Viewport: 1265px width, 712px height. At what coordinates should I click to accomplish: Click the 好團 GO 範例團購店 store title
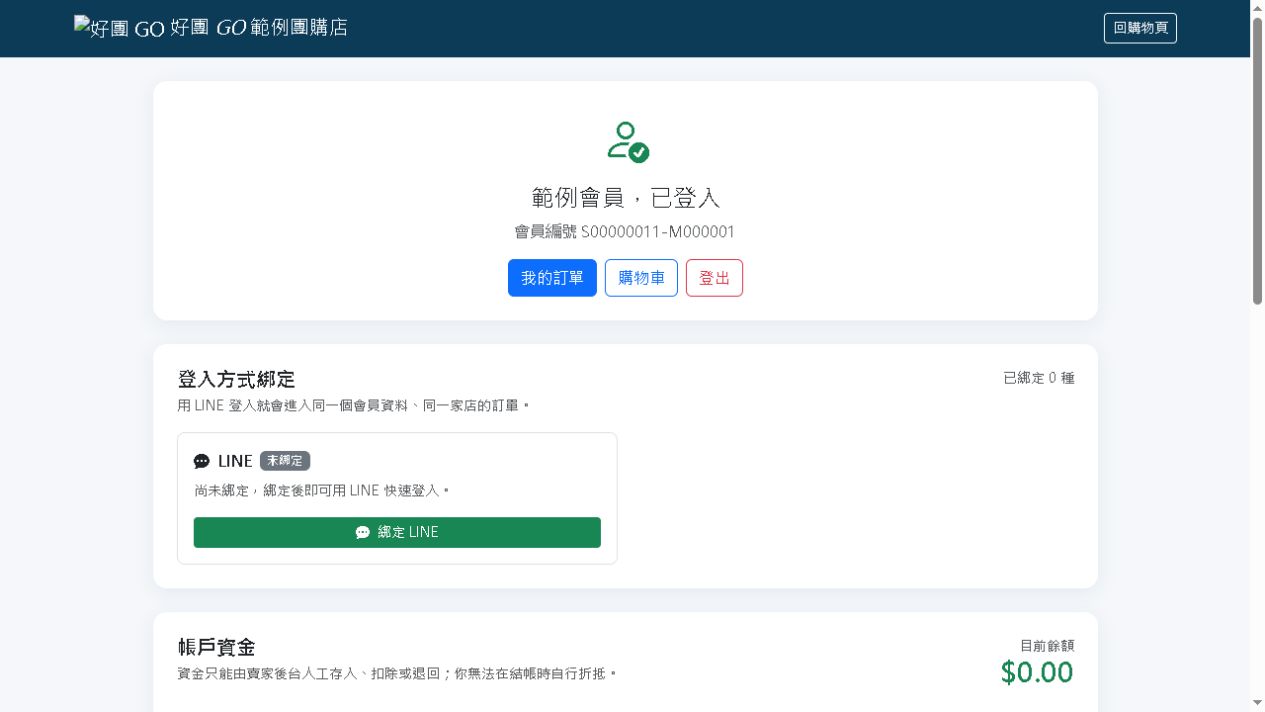259,28
